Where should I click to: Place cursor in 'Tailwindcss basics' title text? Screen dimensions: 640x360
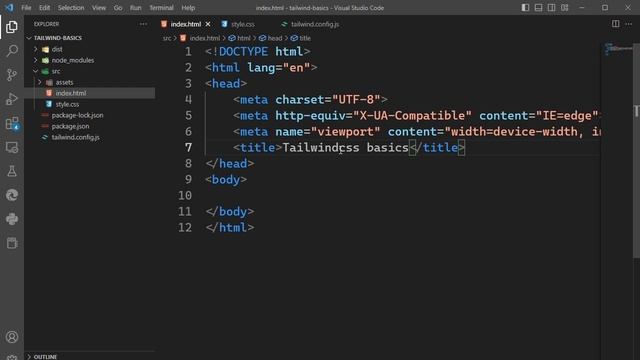coord(345,148)
